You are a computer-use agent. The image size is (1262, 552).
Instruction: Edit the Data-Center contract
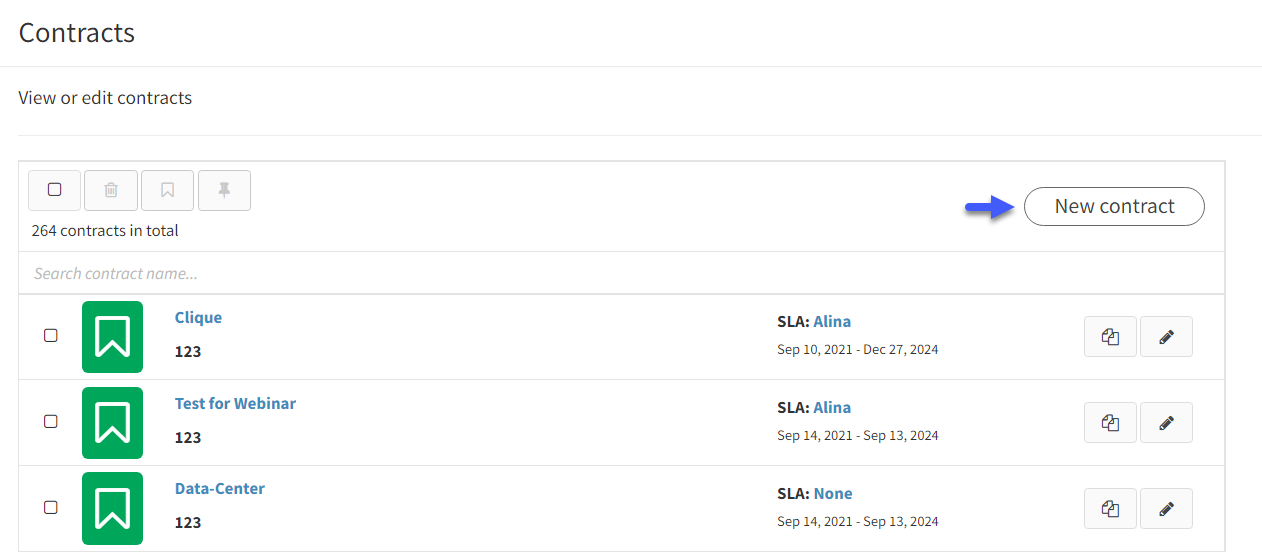pos(1166,508)
